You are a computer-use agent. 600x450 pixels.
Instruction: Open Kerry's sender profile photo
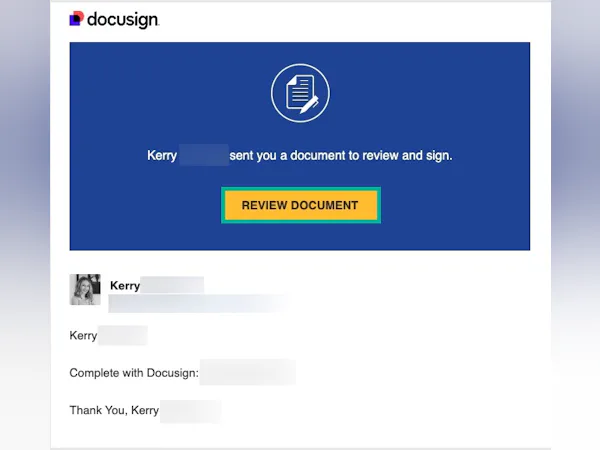[85, 289]
